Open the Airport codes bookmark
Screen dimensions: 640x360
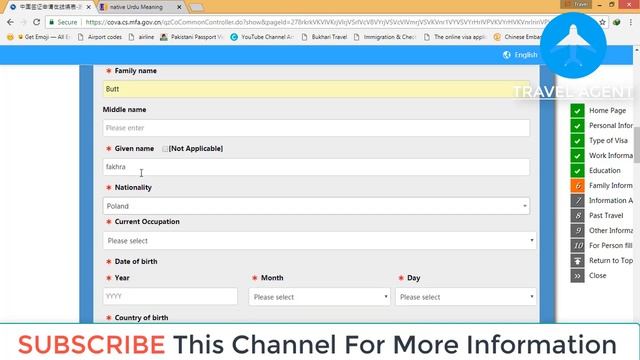(100, 37)
